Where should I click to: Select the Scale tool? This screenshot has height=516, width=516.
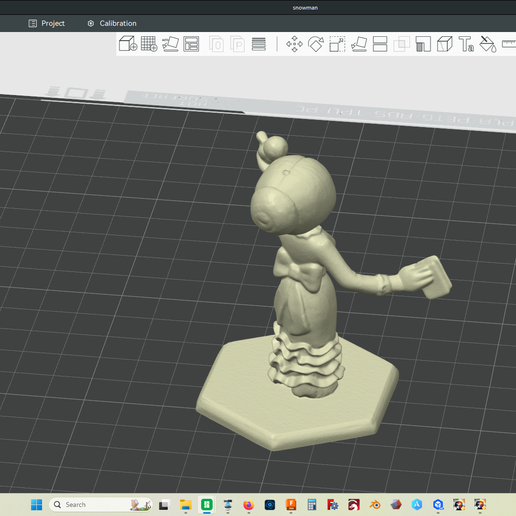[x=337, y=44]
